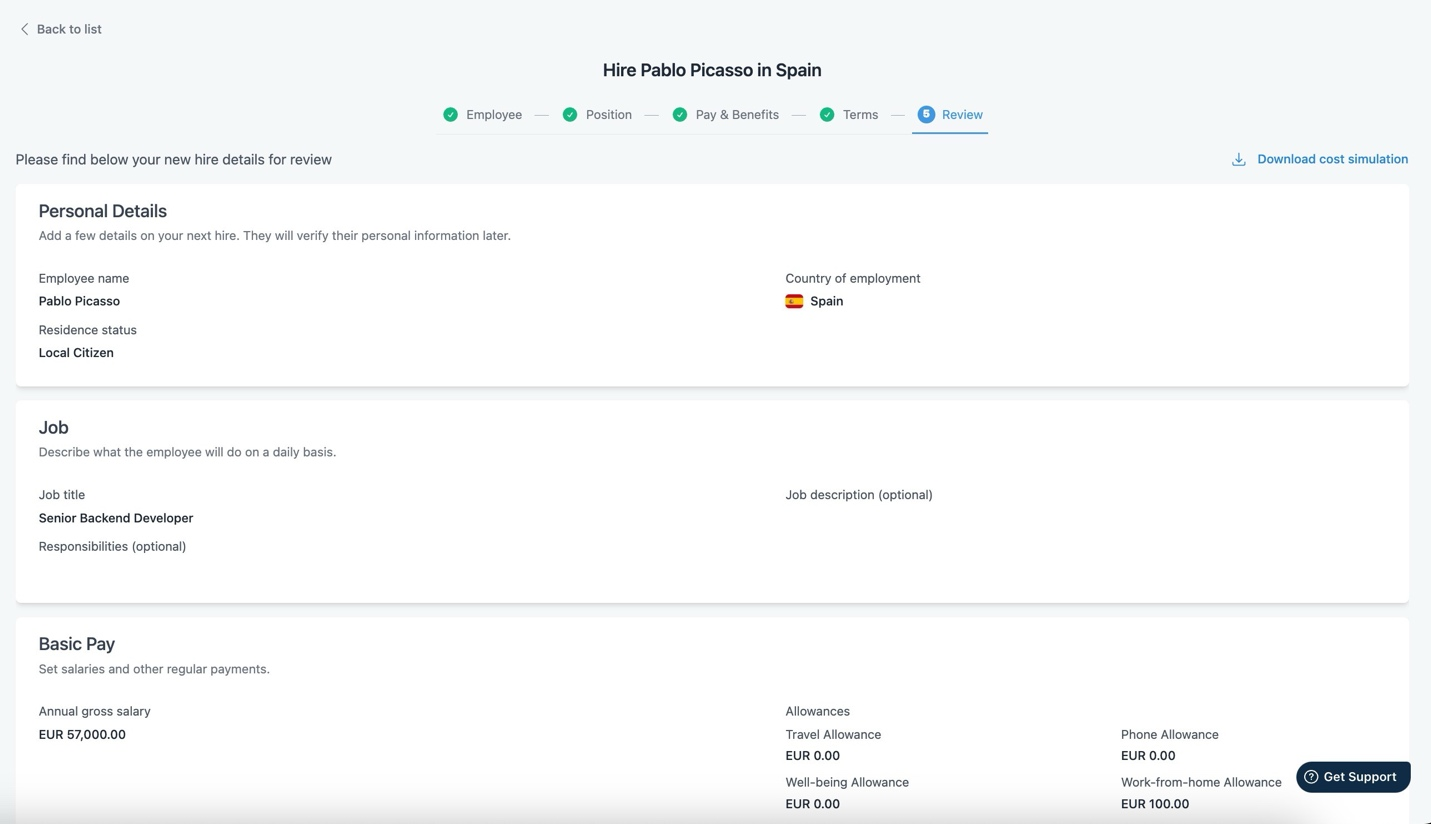Download the cost simulation
Screen dimensions: 1431x824
pyautogui.click(x=1332, y=159)
